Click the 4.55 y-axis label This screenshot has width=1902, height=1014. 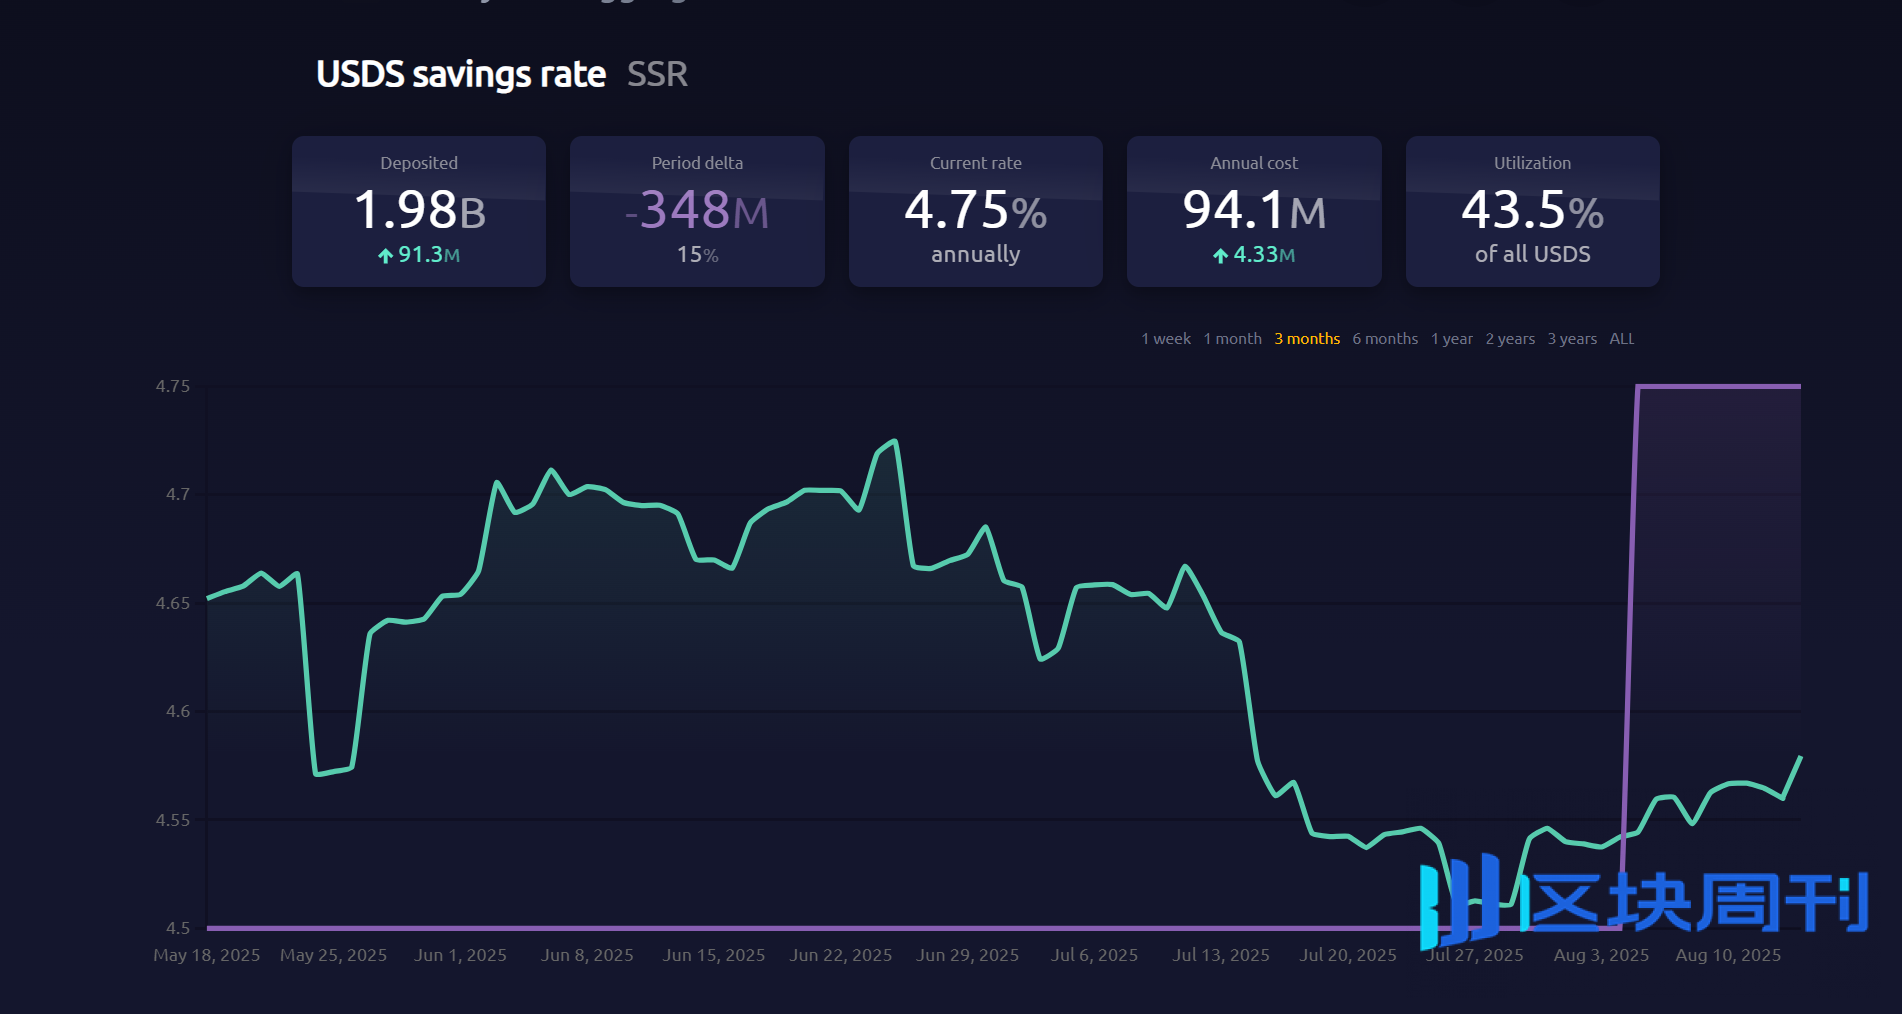coord(172,820)
